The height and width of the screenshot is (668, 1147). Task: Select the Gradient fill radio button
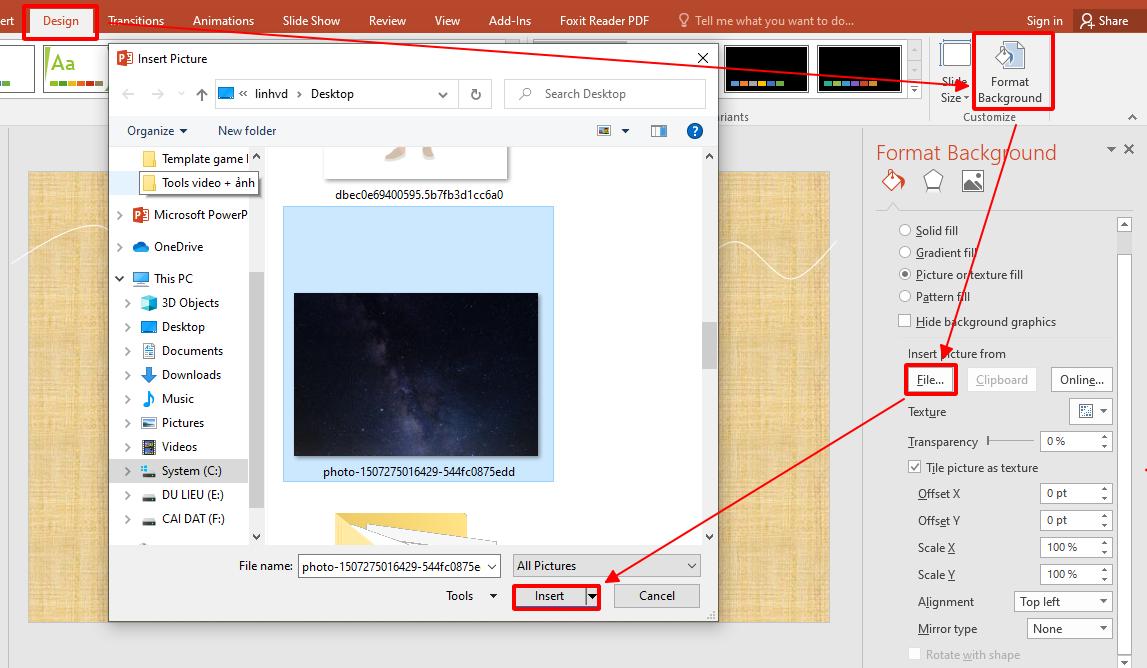point(908,252)
